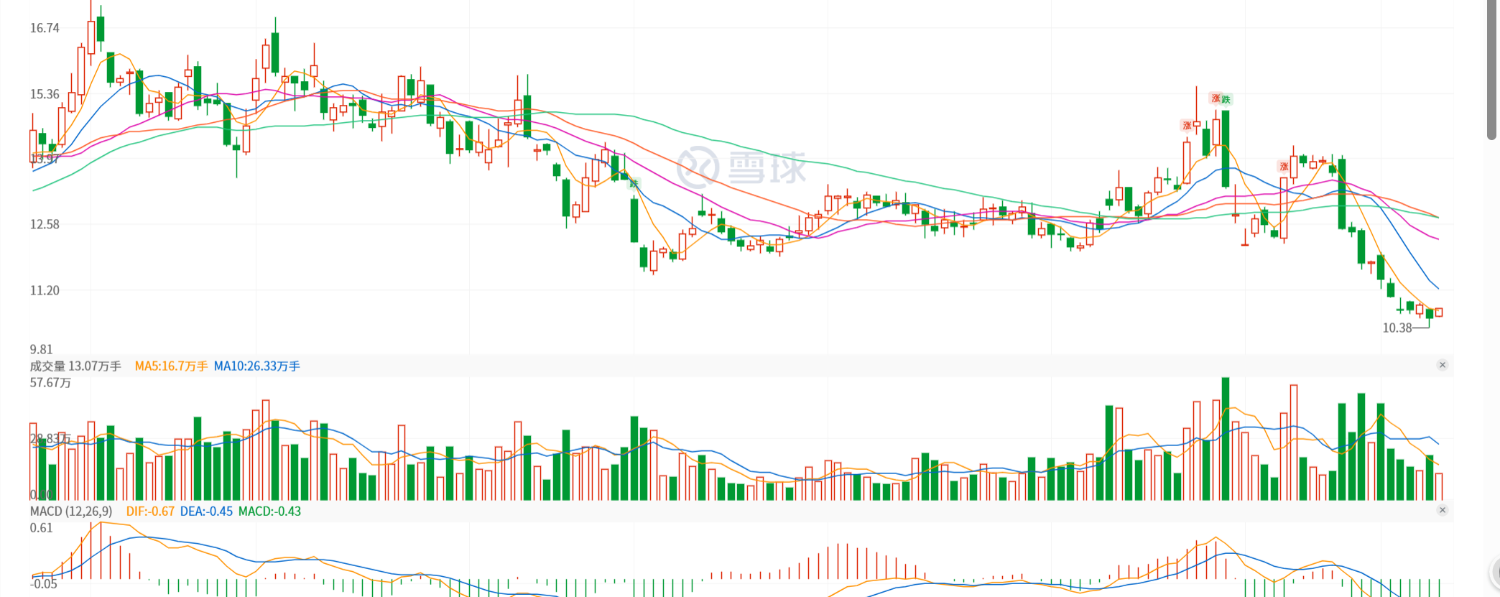Click the 15.36 price axis label
Image resolution: width=1500 pixels, height=597 pixels.
[x=45, y=94]
